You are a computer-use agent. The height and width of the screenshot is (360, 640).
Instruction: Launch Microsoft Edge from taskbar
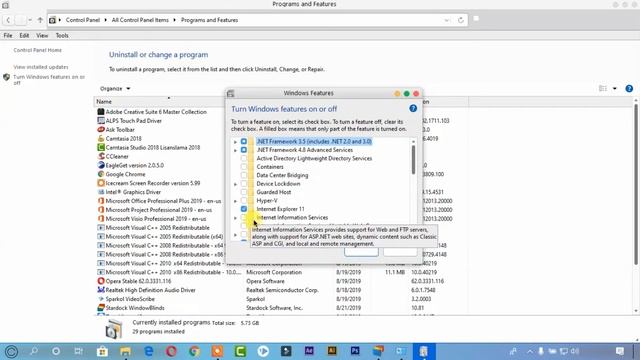pos(149,351)
